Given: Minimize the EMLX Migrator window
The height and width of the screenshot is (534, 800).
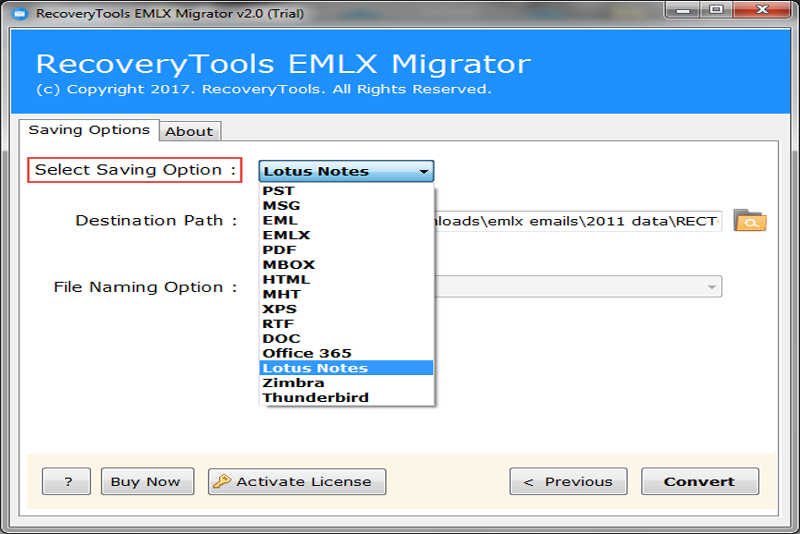Looking at the screenshot, I should [683, 10].
